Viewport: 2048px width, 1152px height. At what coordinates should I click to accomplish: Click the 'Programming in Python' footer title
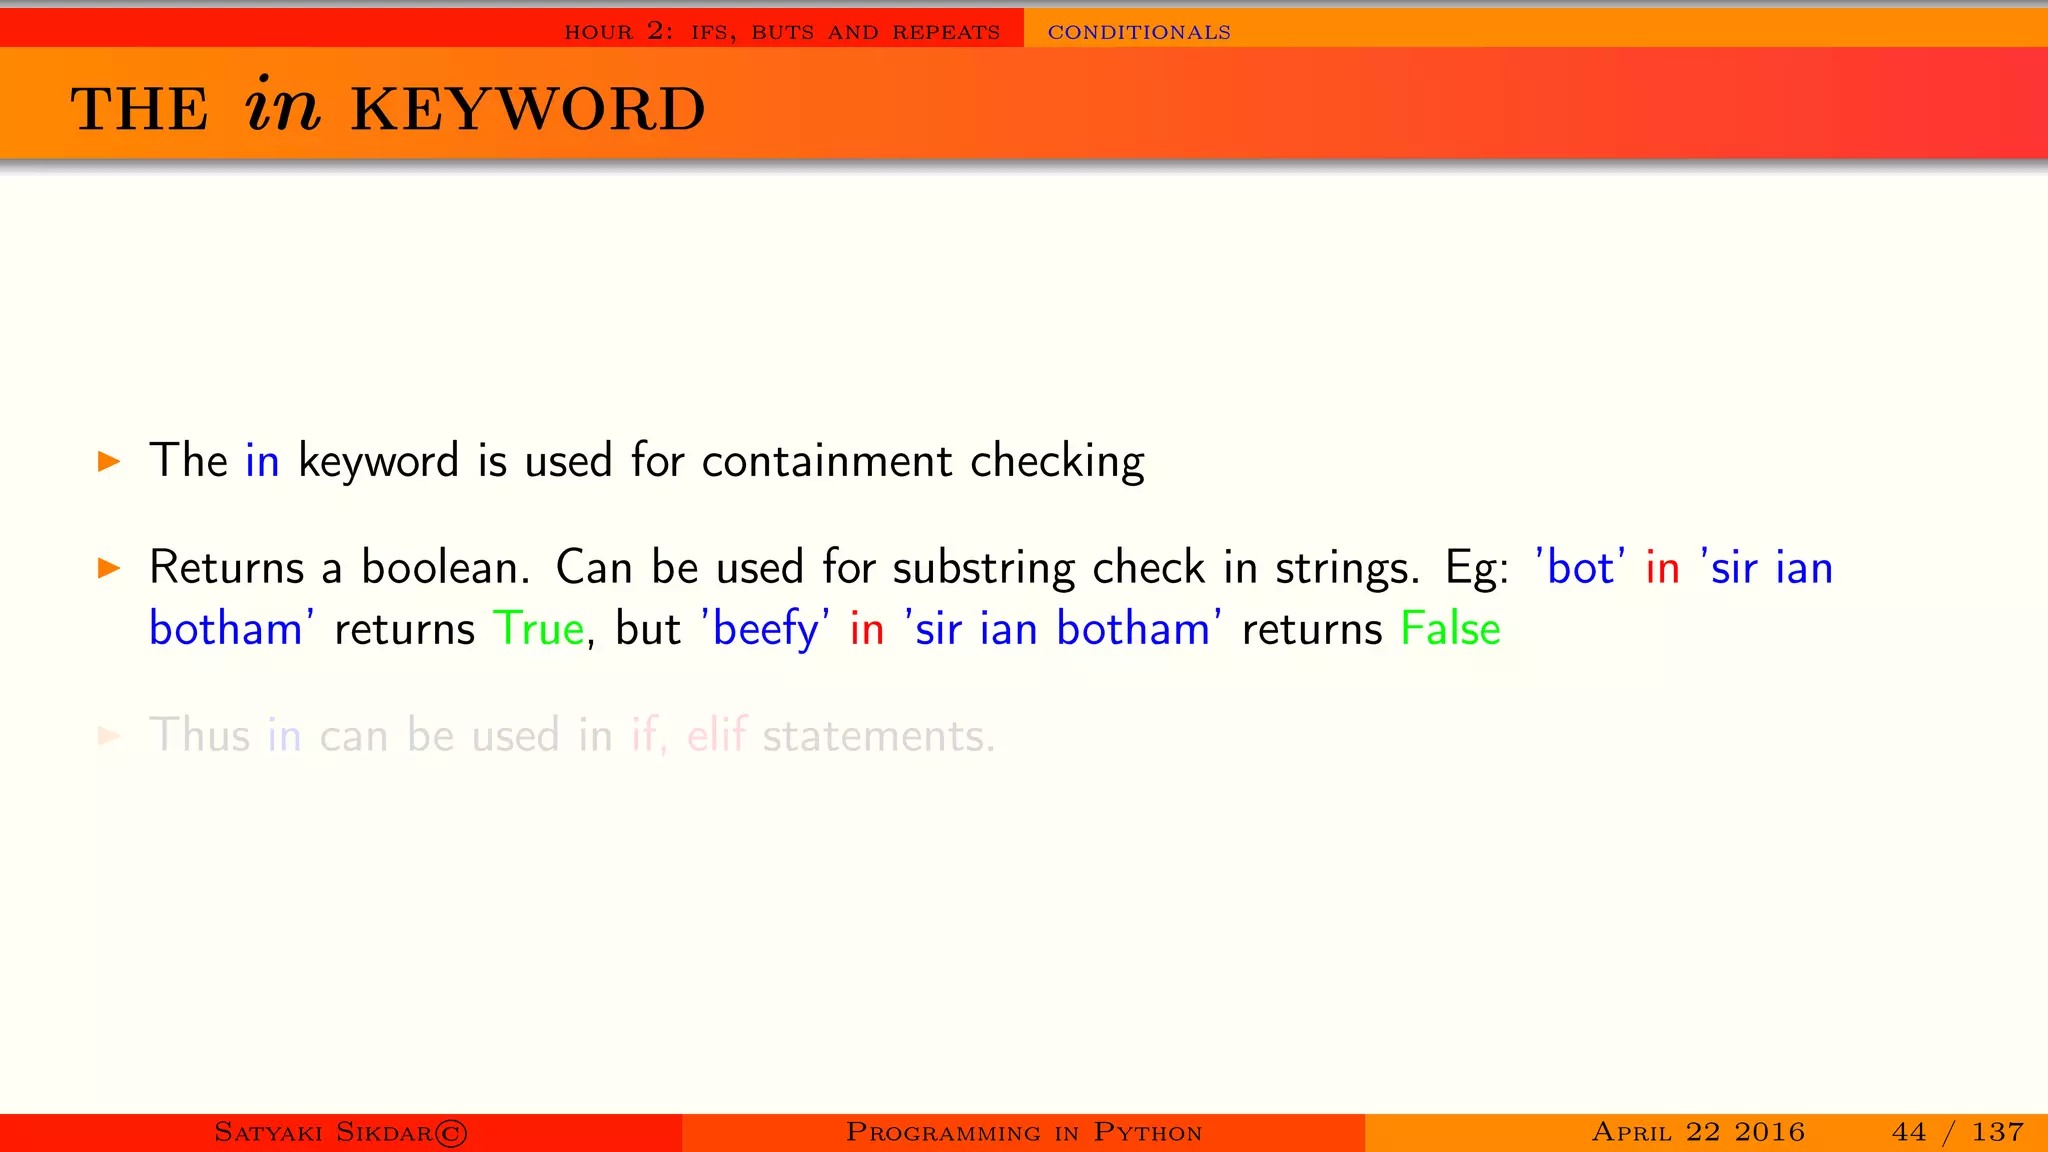1024,1132
